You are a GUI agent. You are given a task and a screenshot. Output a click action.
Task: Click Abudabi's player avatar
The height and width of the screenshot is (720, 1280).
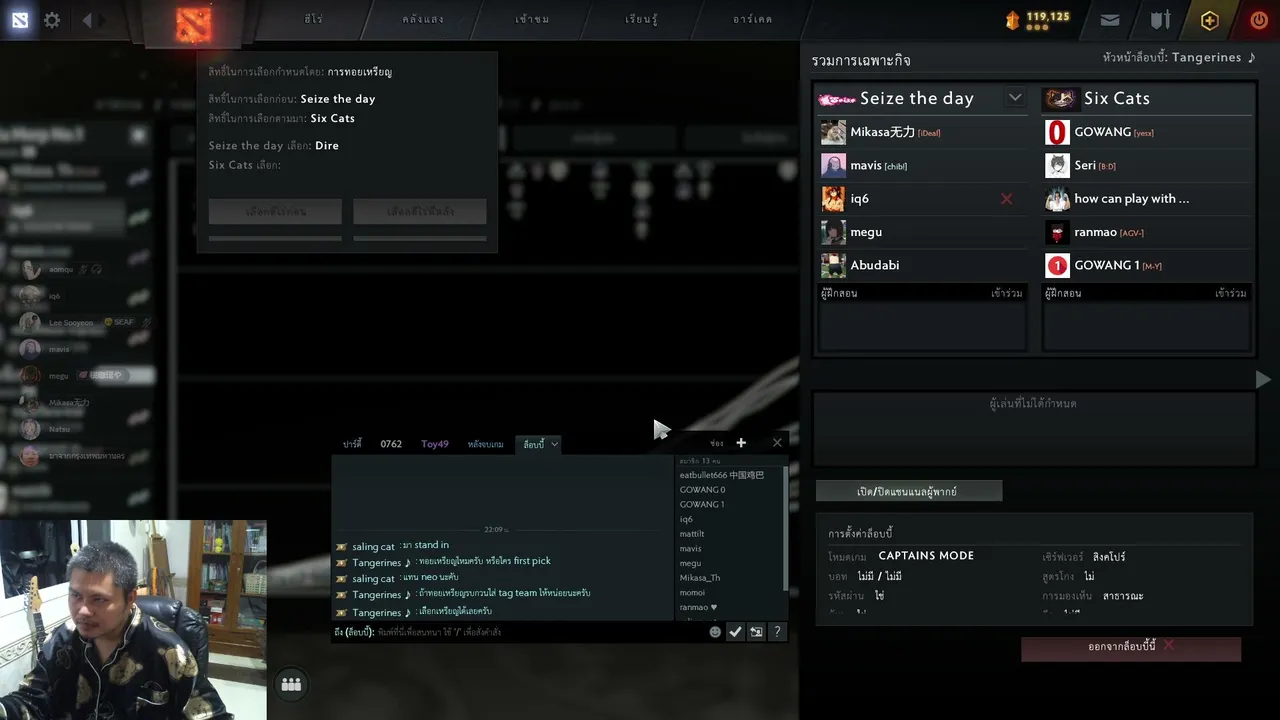pos(833,265)
